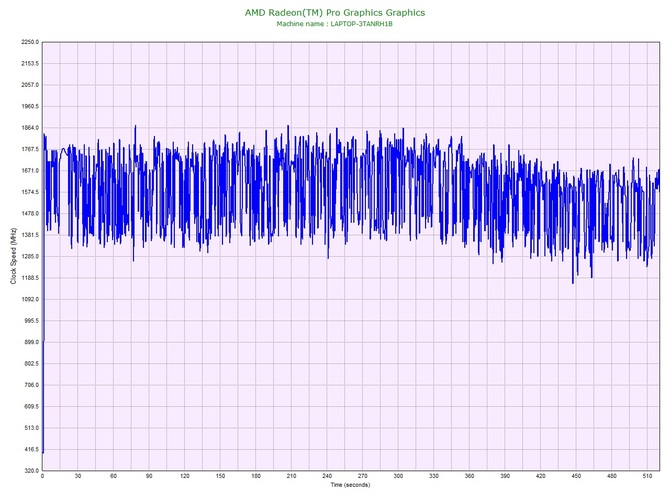This screenshot has width=670, height=502.
Task: Click the 1864.0 y-axis value
Action: coord(30,128)
